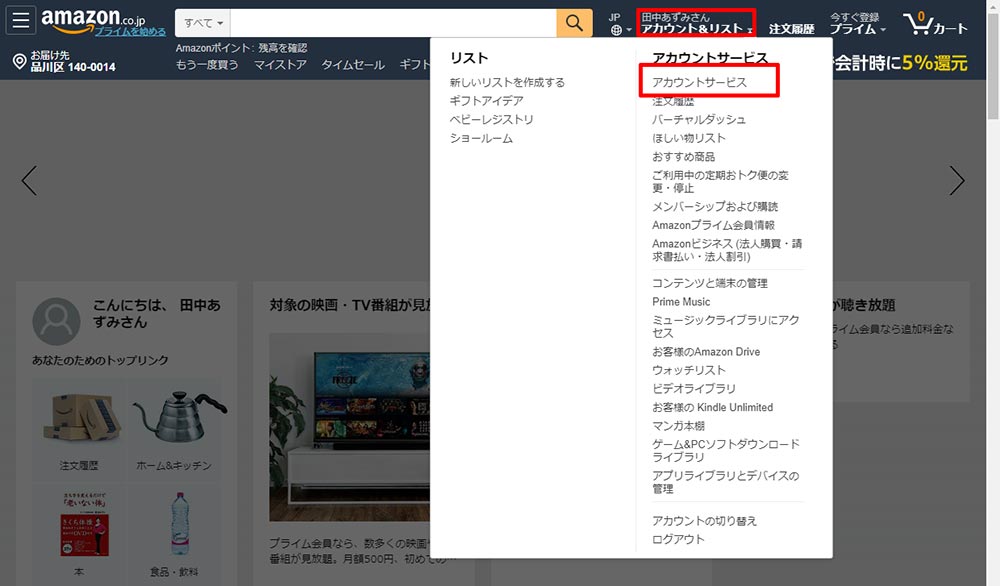Open the hamburger menu icon
1000x586 pixels.
click(20, 20)
